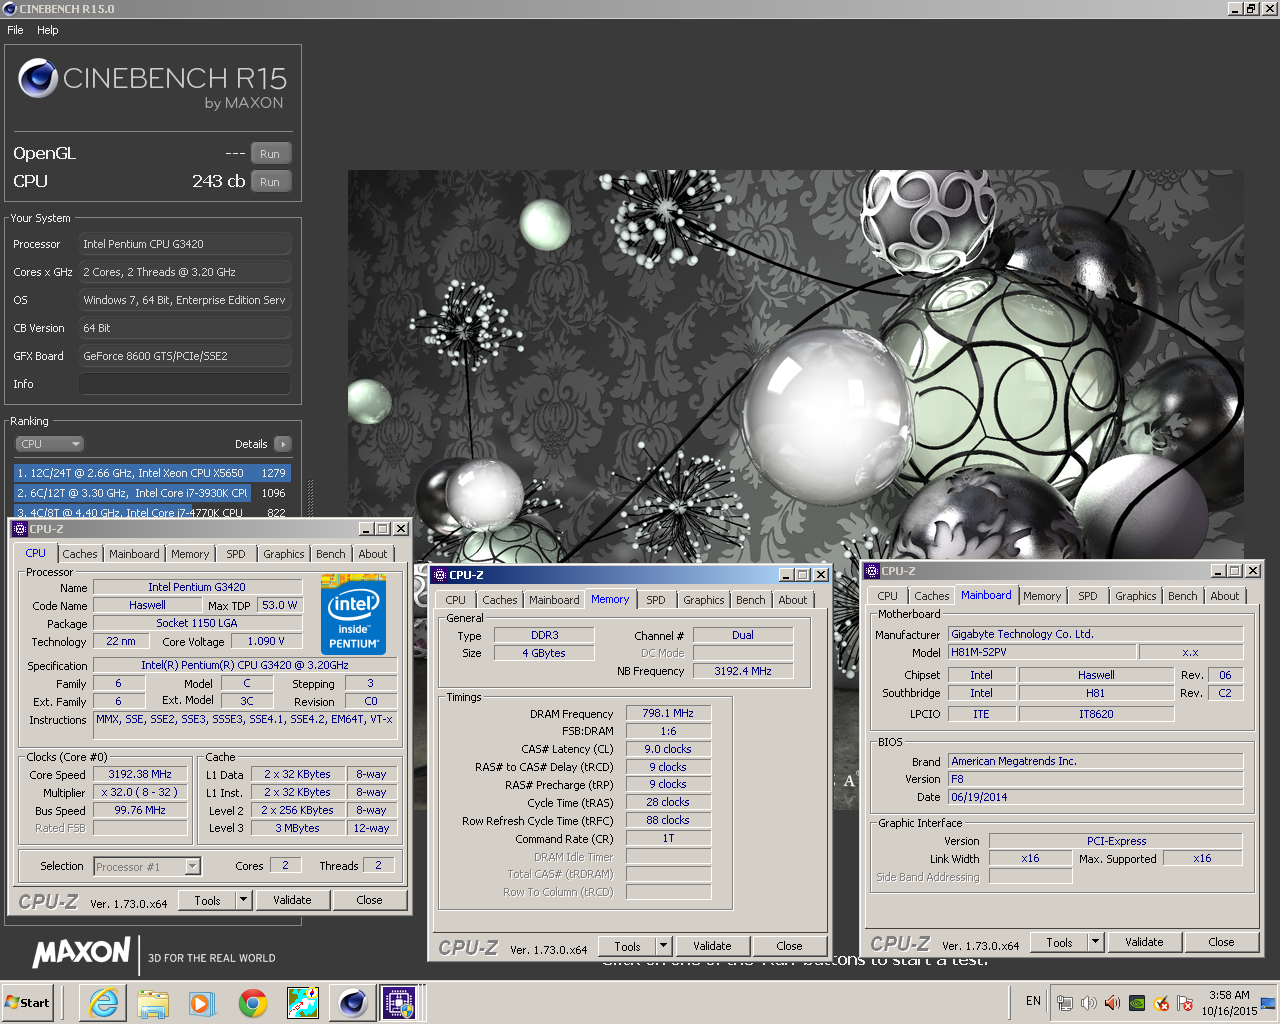This screenshot has height=1024, width=1280.
Task: Click Validate in middle CPU-Z window
Action: (712, 946)
